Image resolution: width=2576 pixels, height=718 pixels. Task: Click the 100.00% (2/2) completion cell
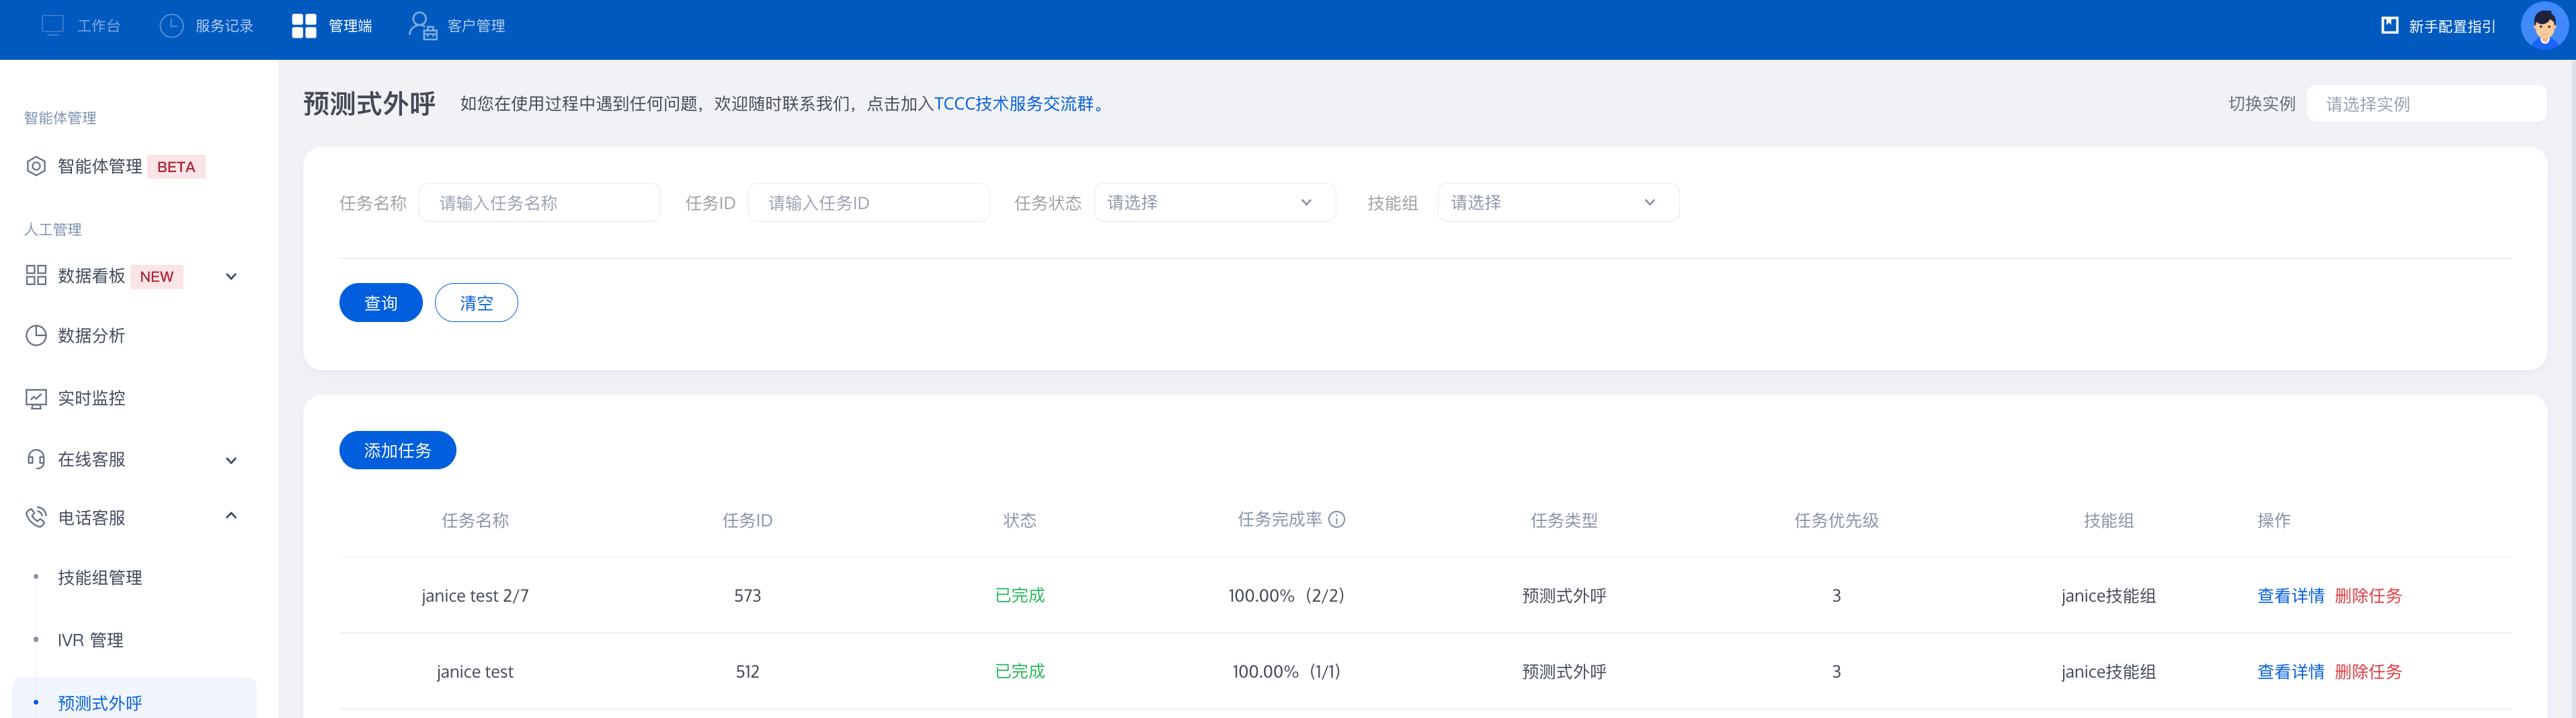(1286, 595)
